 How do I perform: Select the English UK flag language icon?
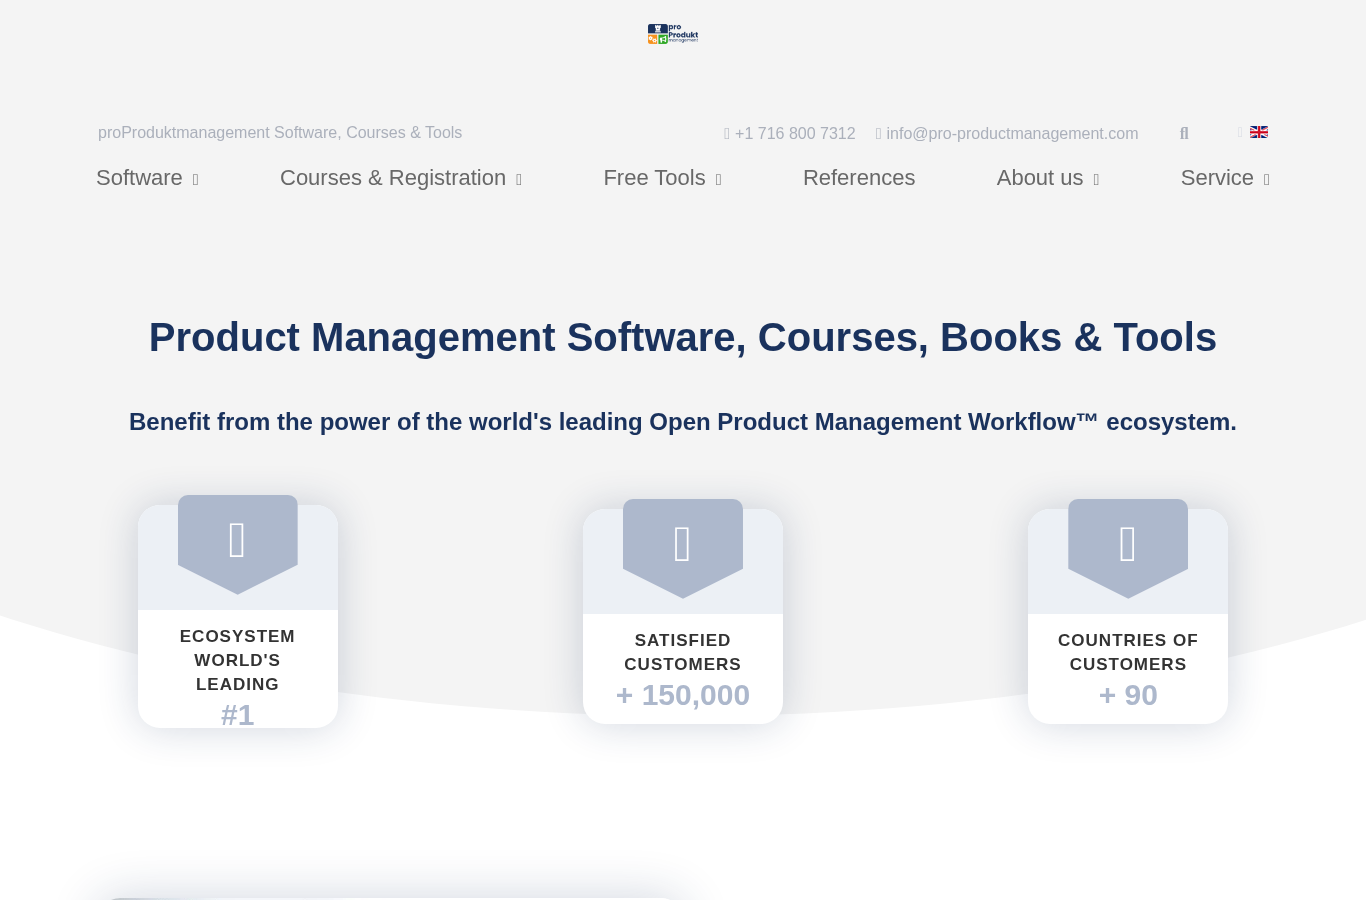1259,132
